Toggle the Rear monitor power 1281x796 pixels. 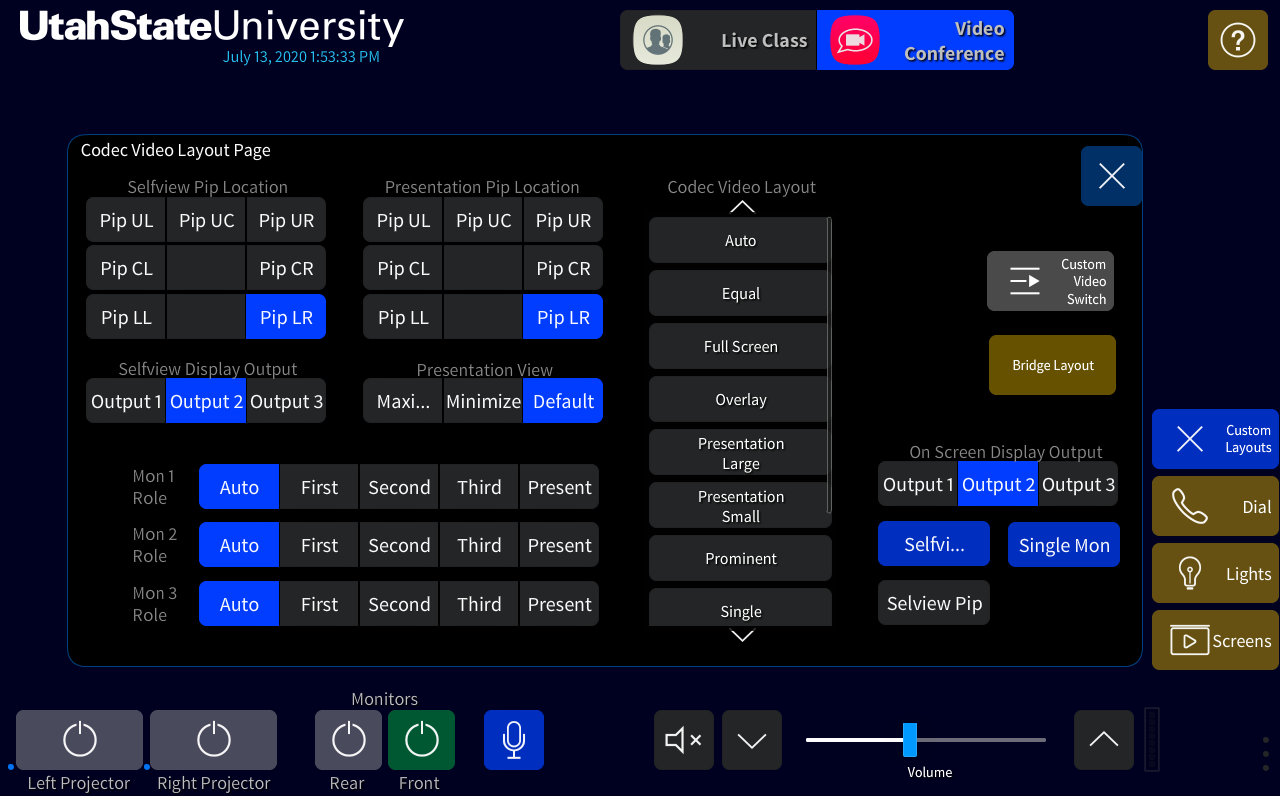coord(348,740)
